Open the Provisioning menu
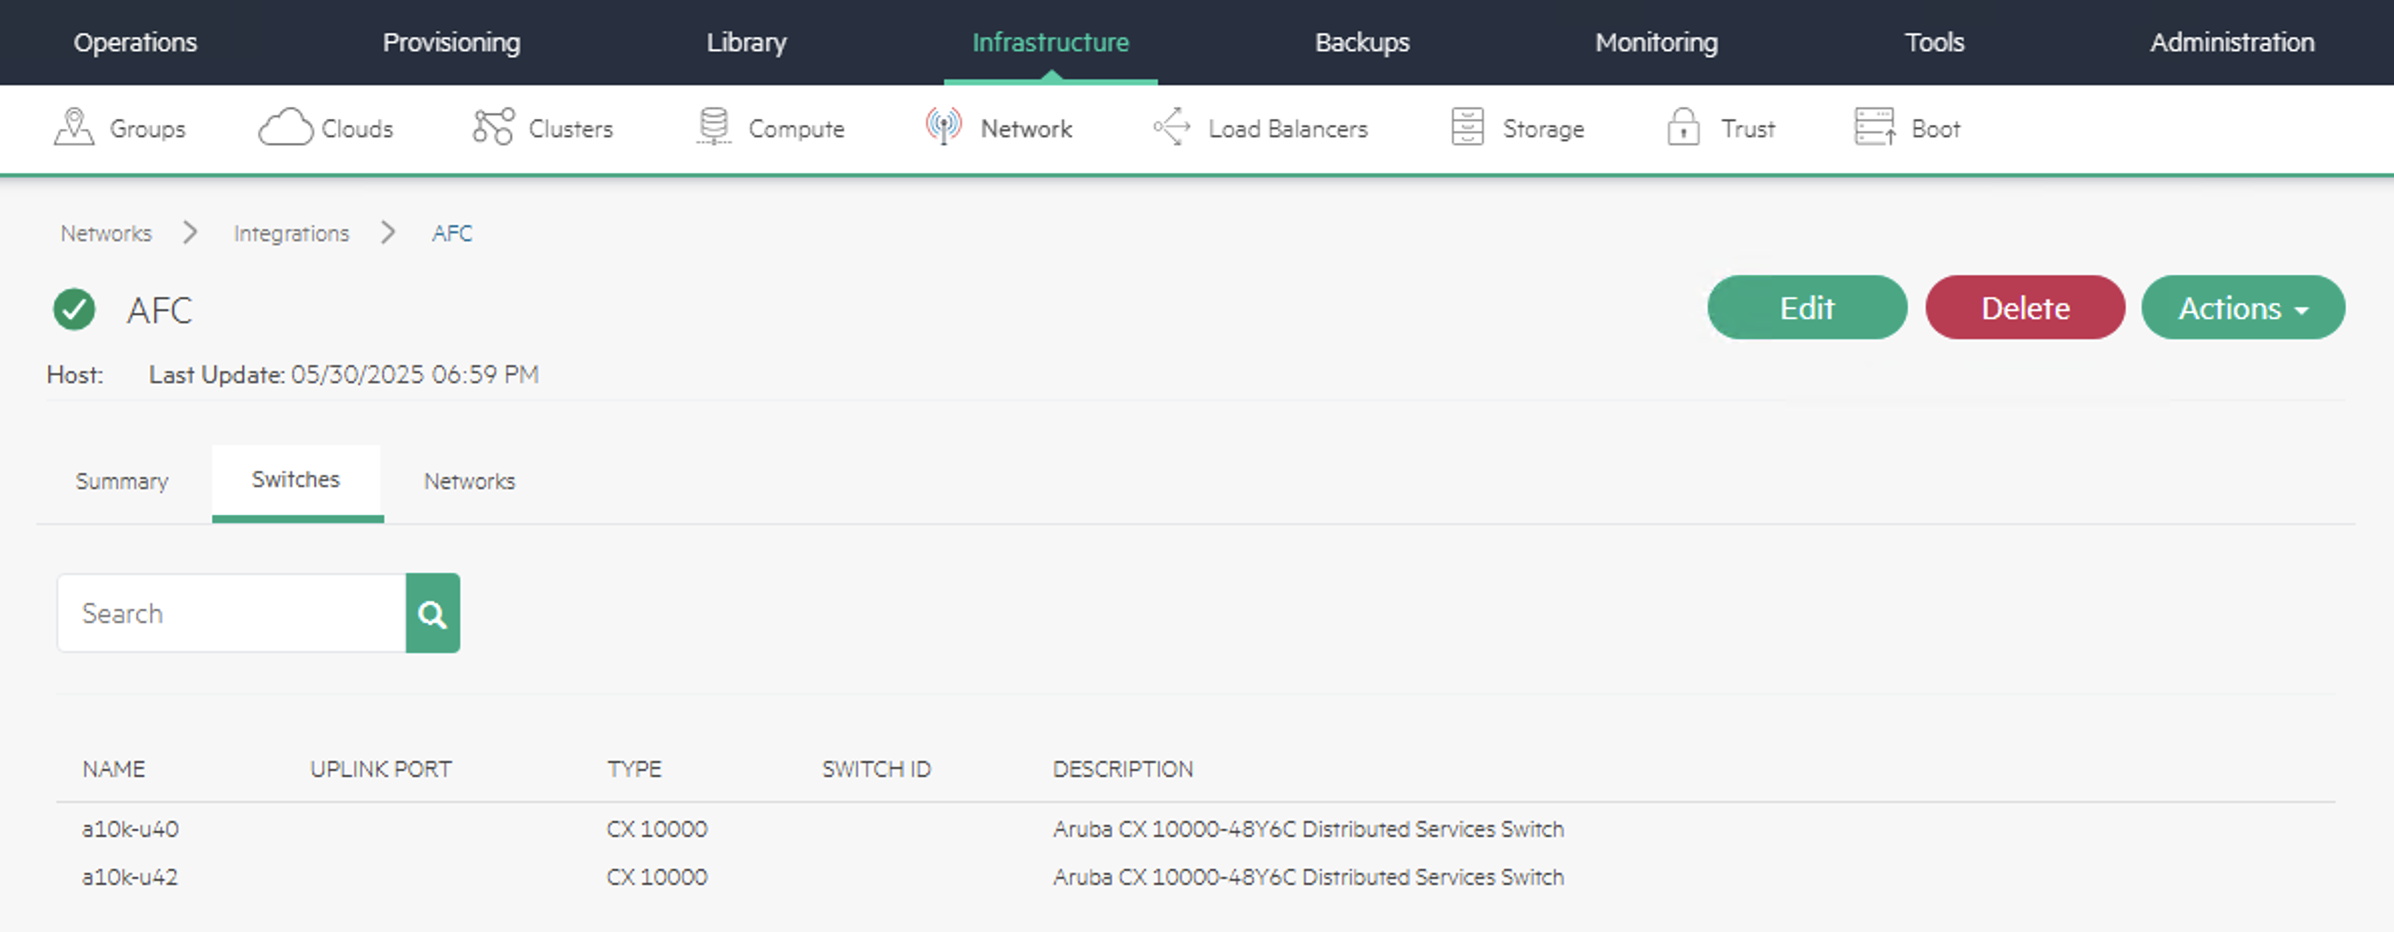This screenshot has height=932, width=2394. point(452,42)
